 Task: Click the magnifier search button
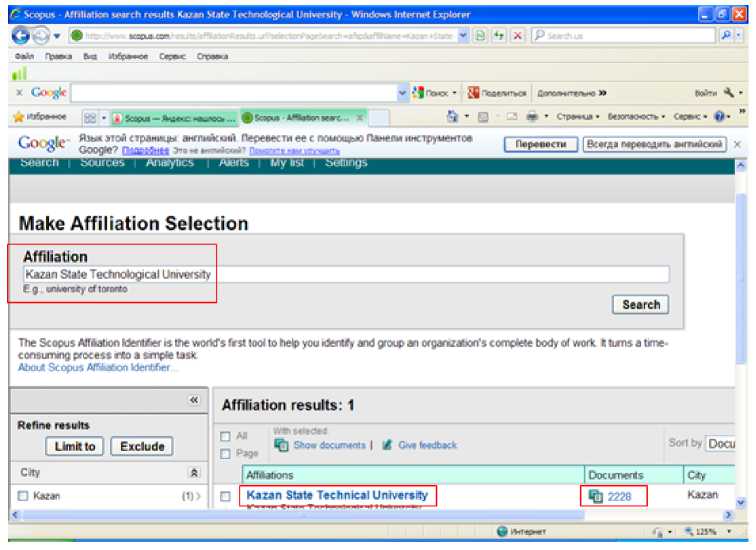(x=726, y=35)
